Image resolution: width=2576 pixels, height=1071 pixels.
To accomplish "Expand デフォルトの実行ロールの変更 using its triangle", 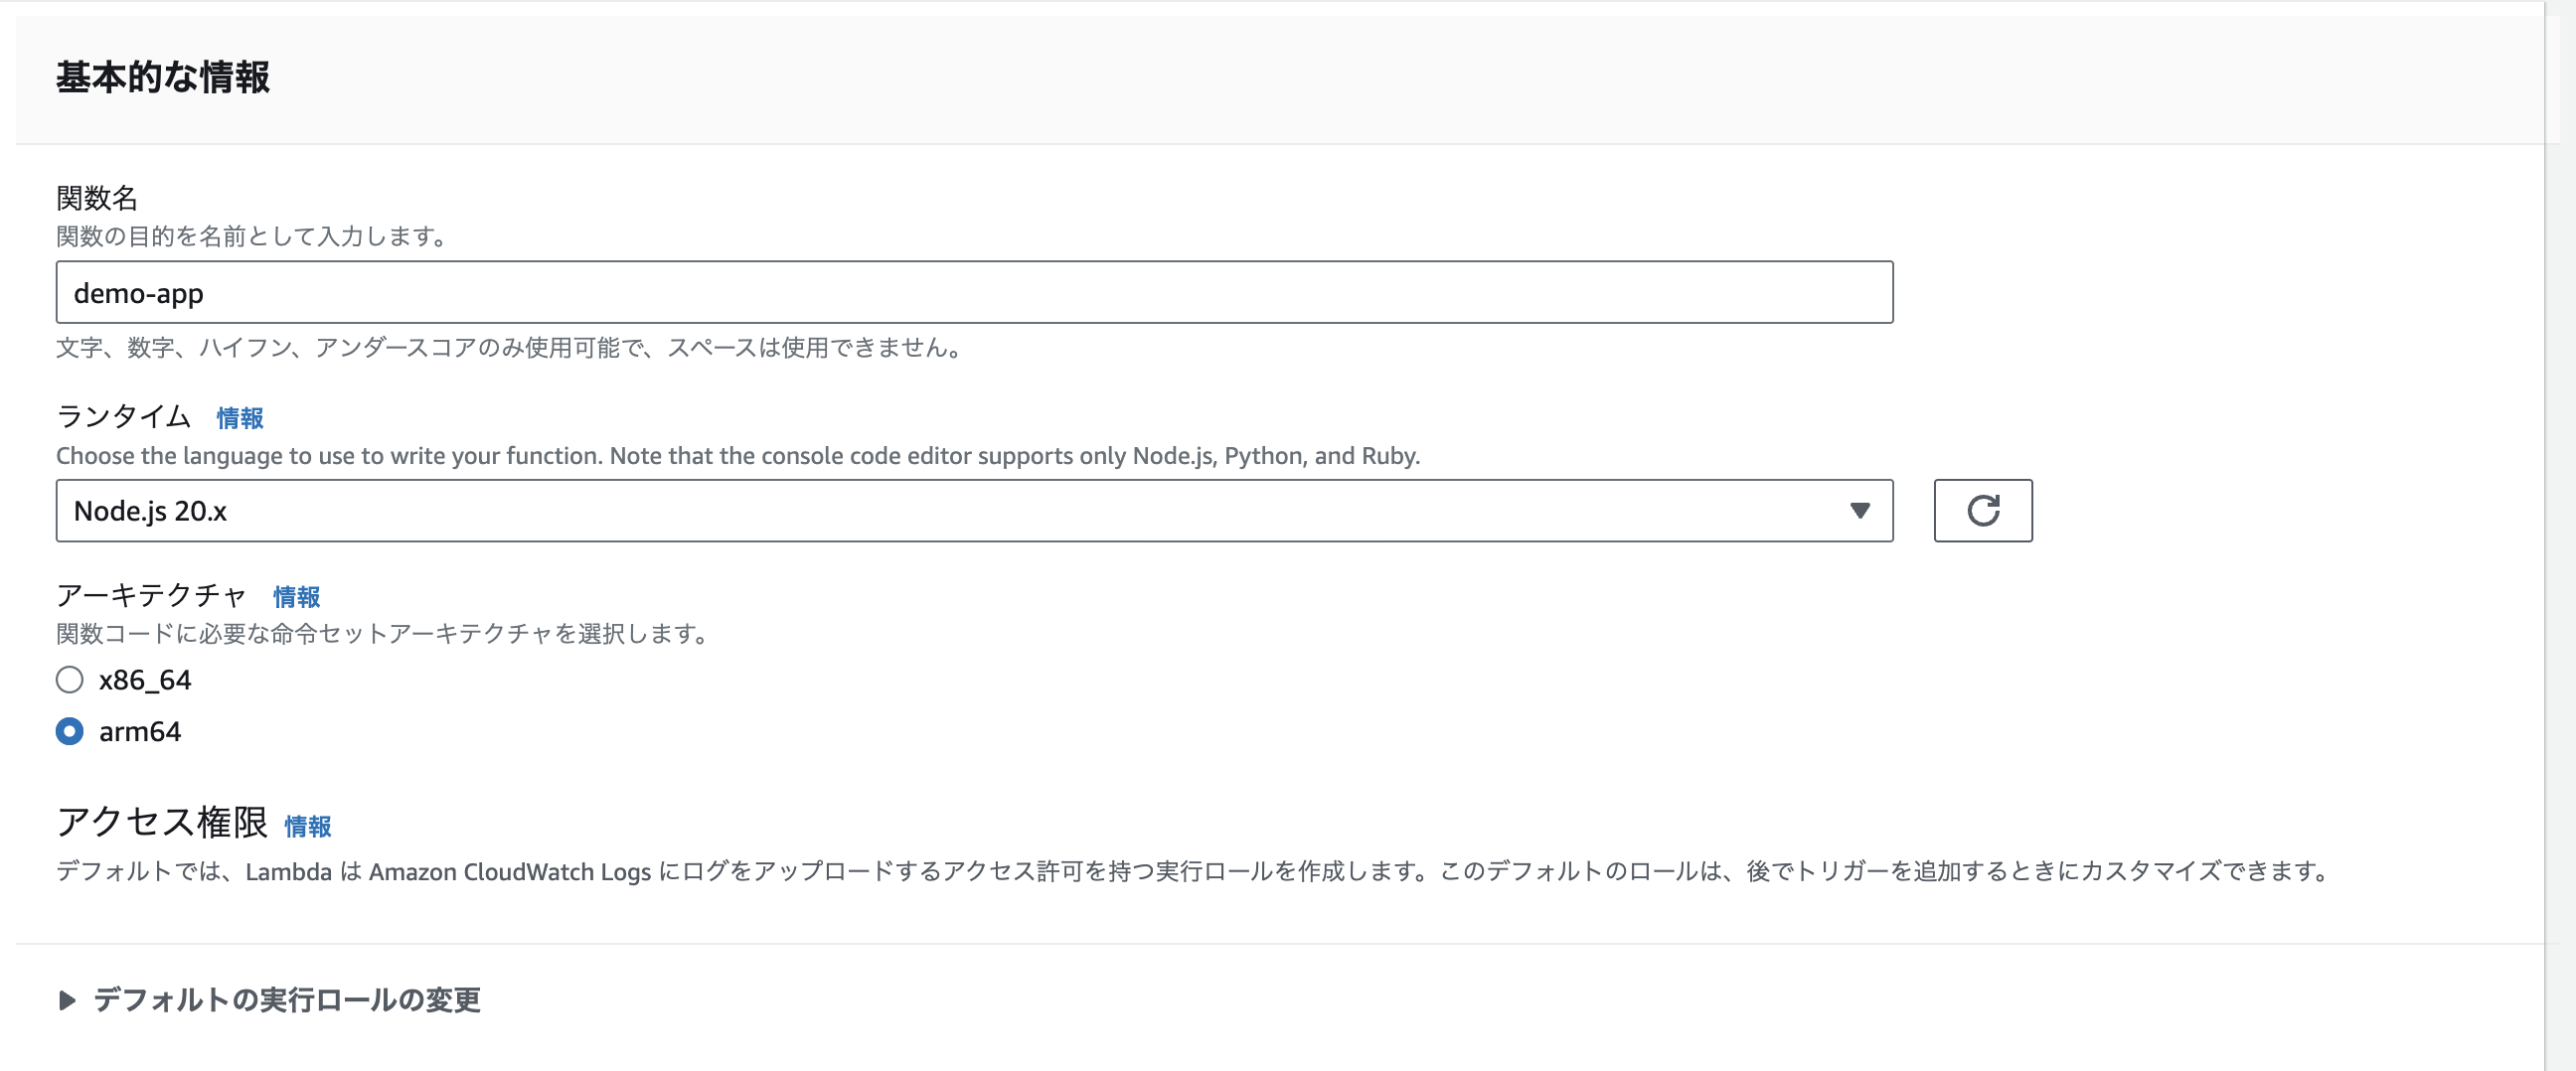I will click(x=67, y=1000).
